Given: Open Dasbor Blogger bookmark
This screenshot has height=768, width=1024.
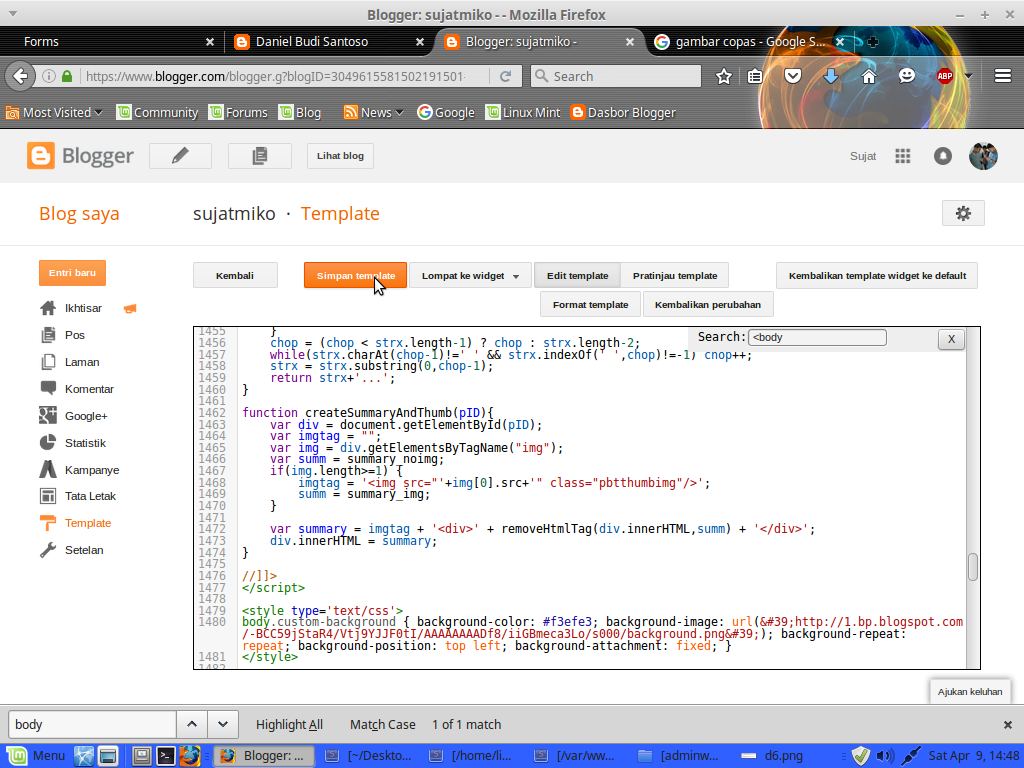Looking at the screenshot, I should click(x=623, y=112).
